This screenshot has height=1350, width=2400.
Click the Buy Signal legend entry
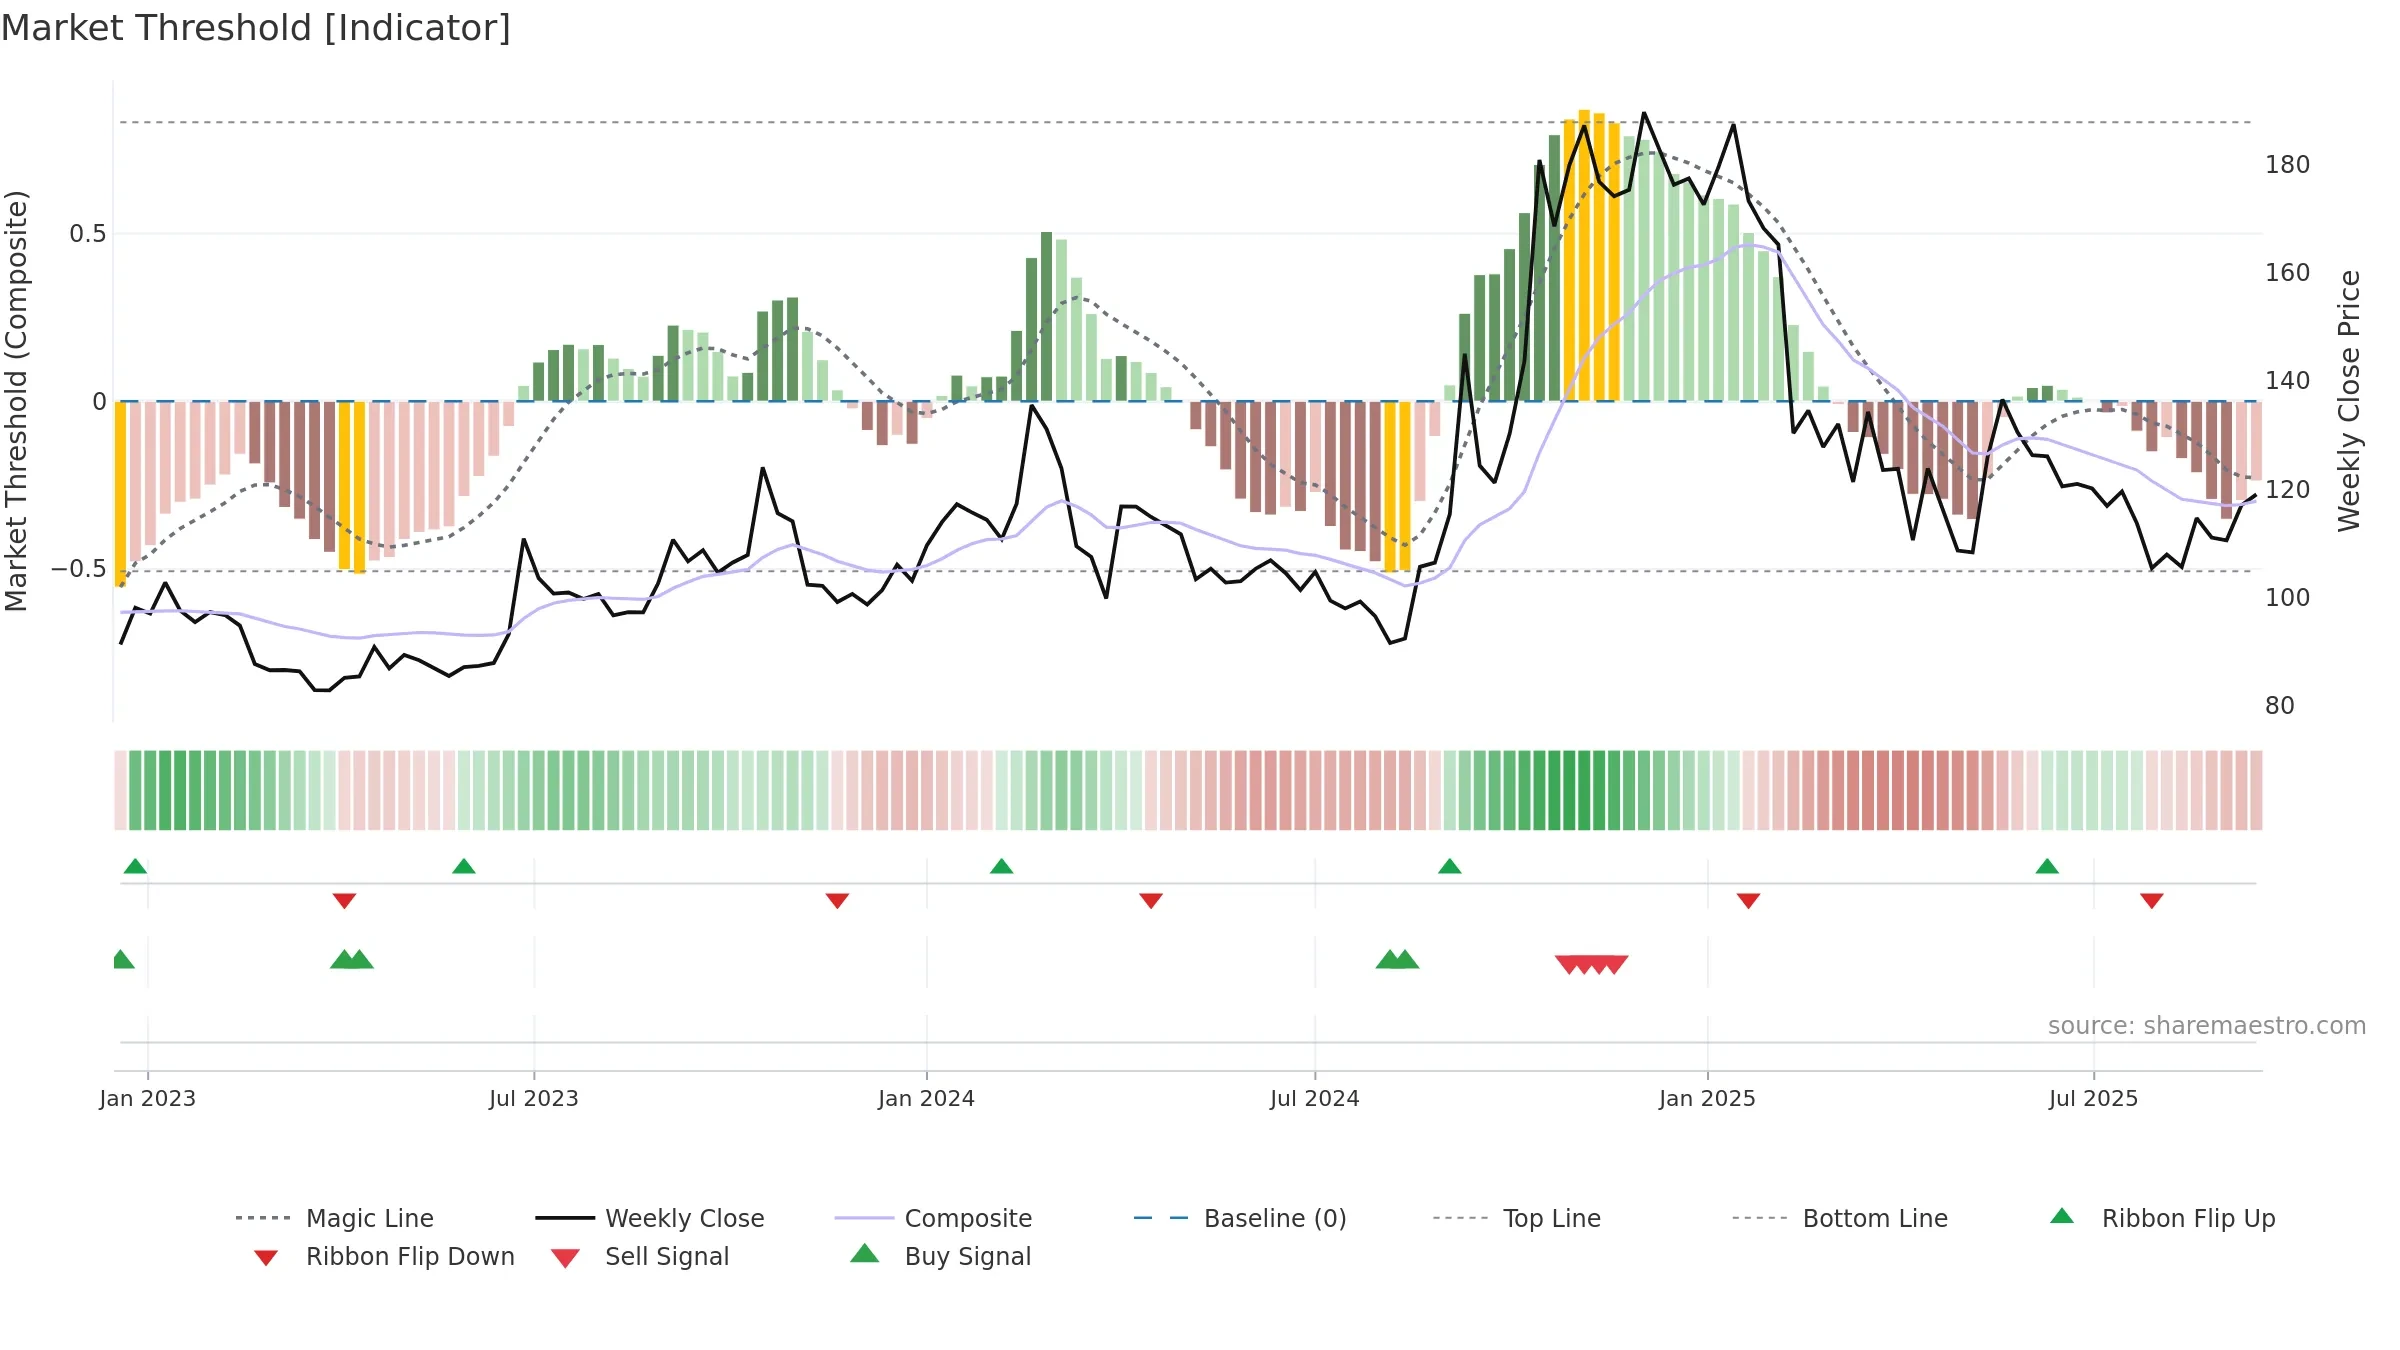point(940,1256)
